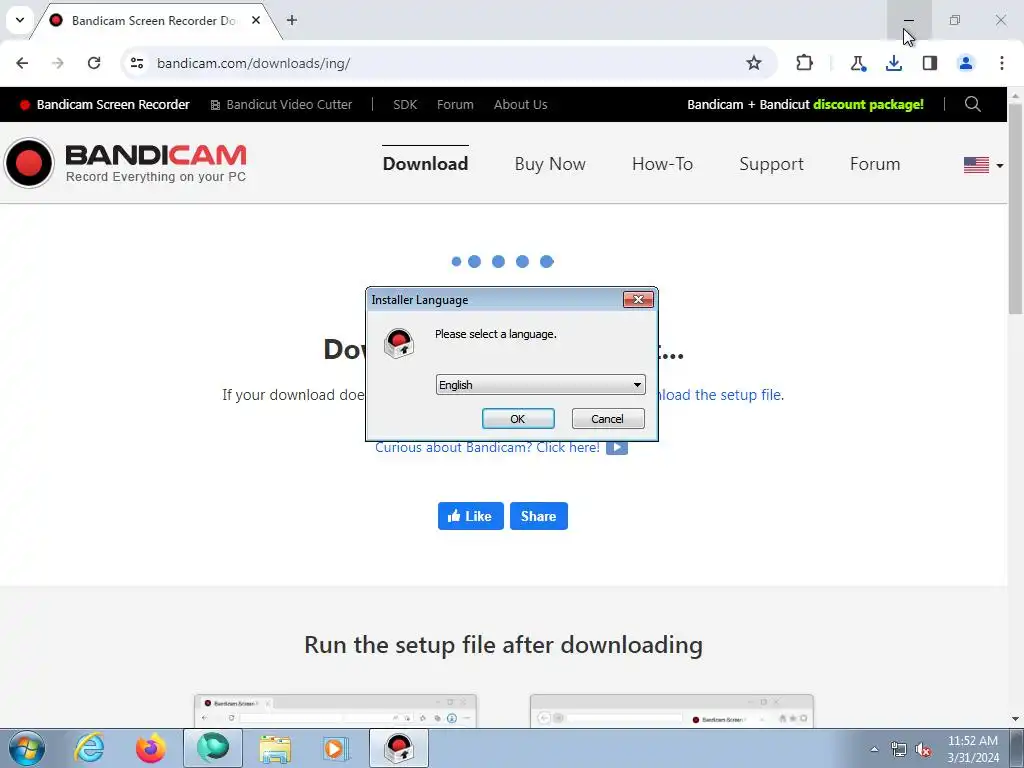Click the site search magnifier icon

point(972,104)
